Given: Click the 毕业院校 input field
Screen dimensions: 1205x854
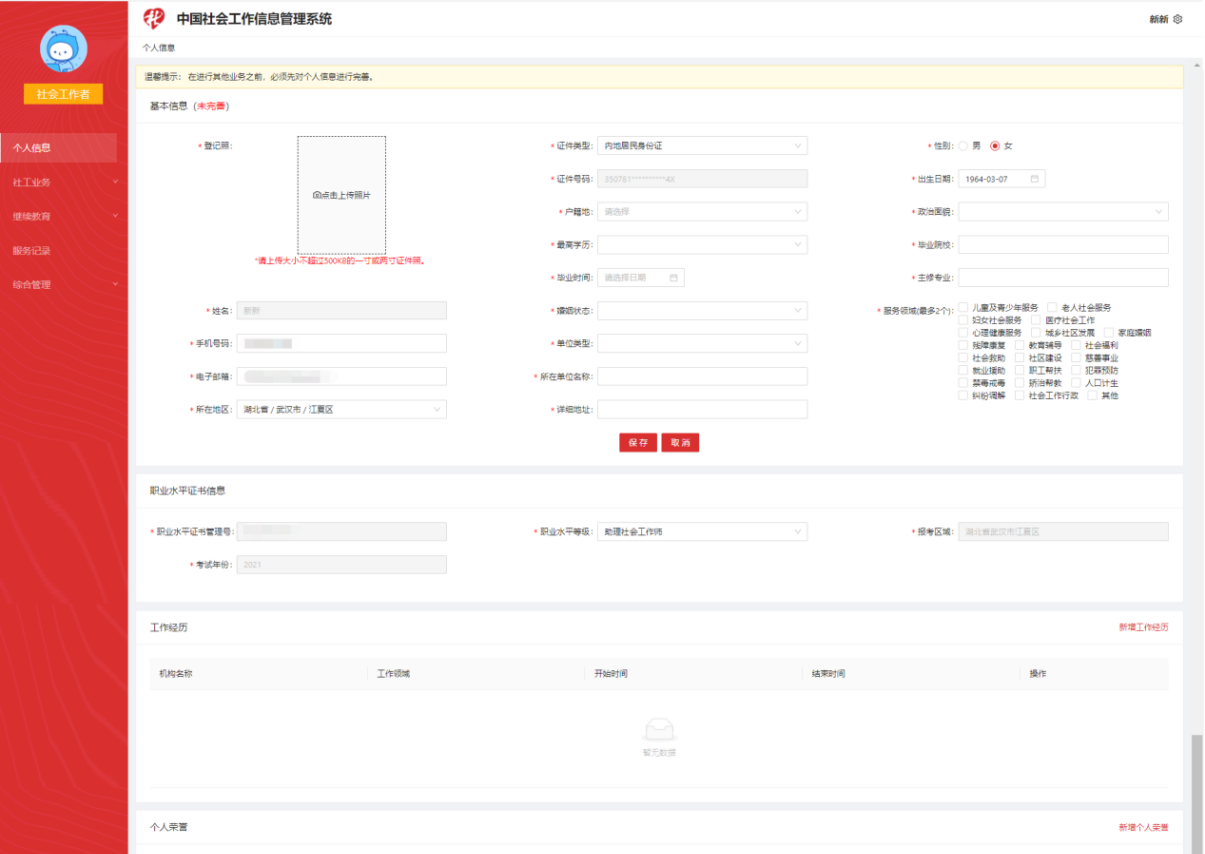Looking at the screenshot, I should [1063, 245].
